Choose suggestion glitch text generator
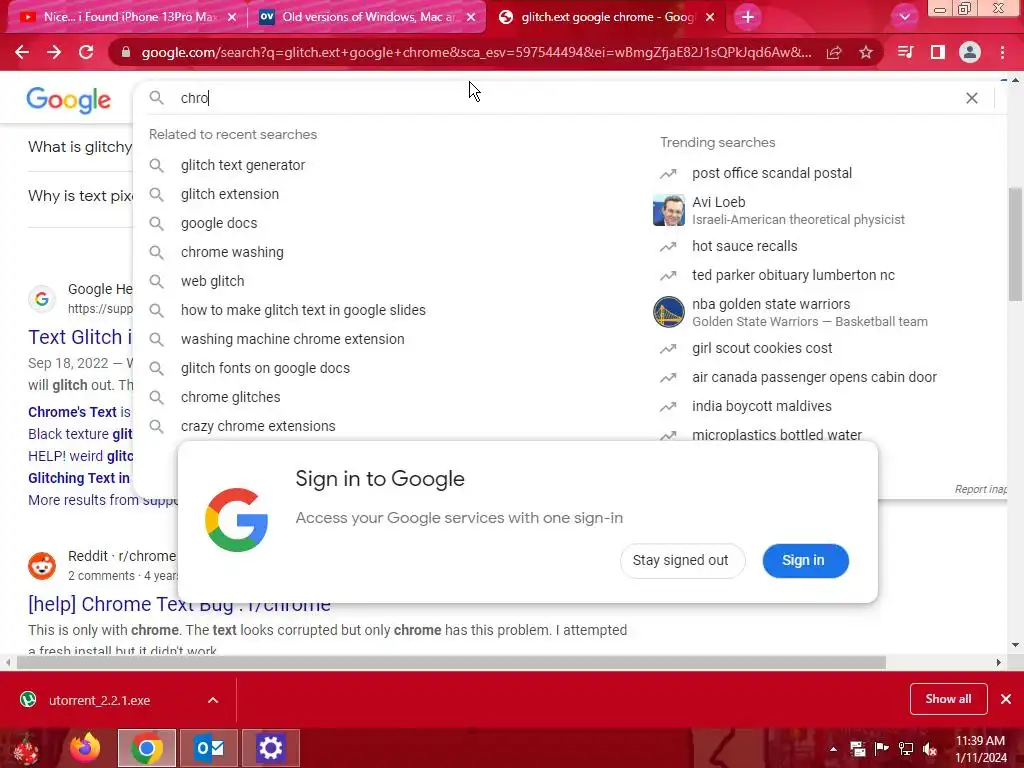The height and width of the screenshot is (768, 1024). pyautogui.click(x=243, y=165)
